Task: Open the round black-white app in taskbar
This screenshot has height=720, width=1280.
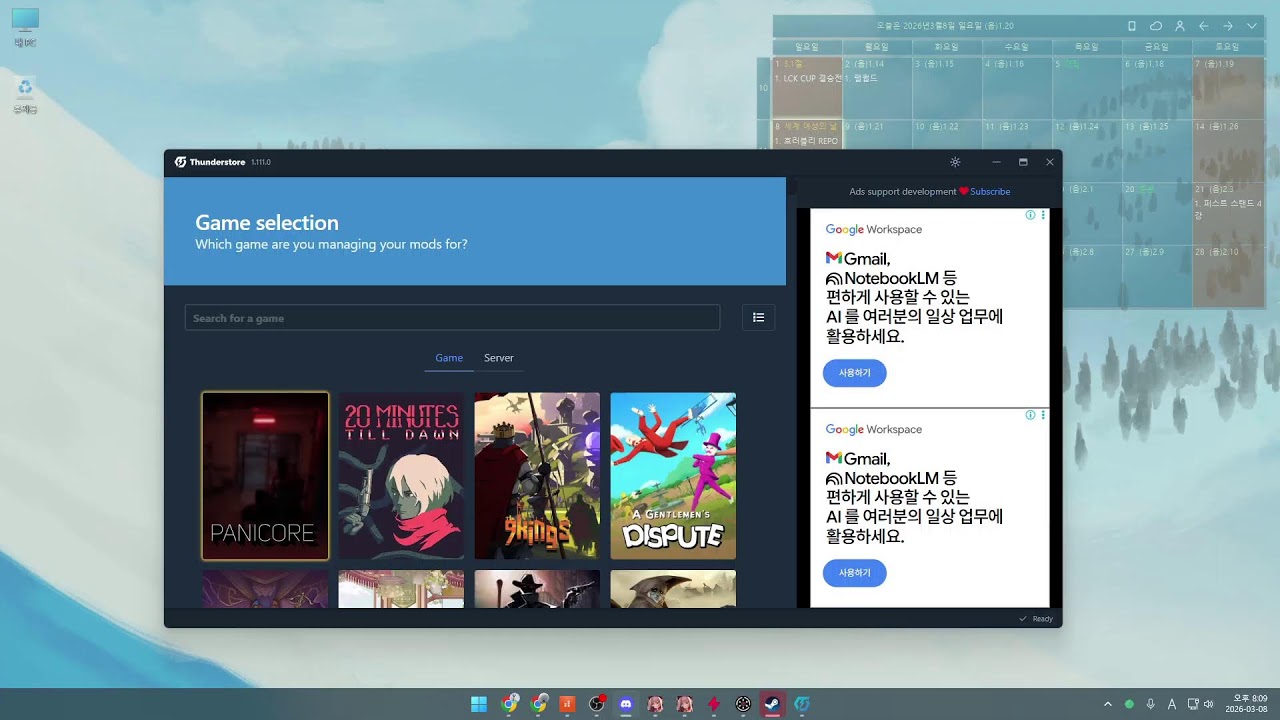Action: 743,704
